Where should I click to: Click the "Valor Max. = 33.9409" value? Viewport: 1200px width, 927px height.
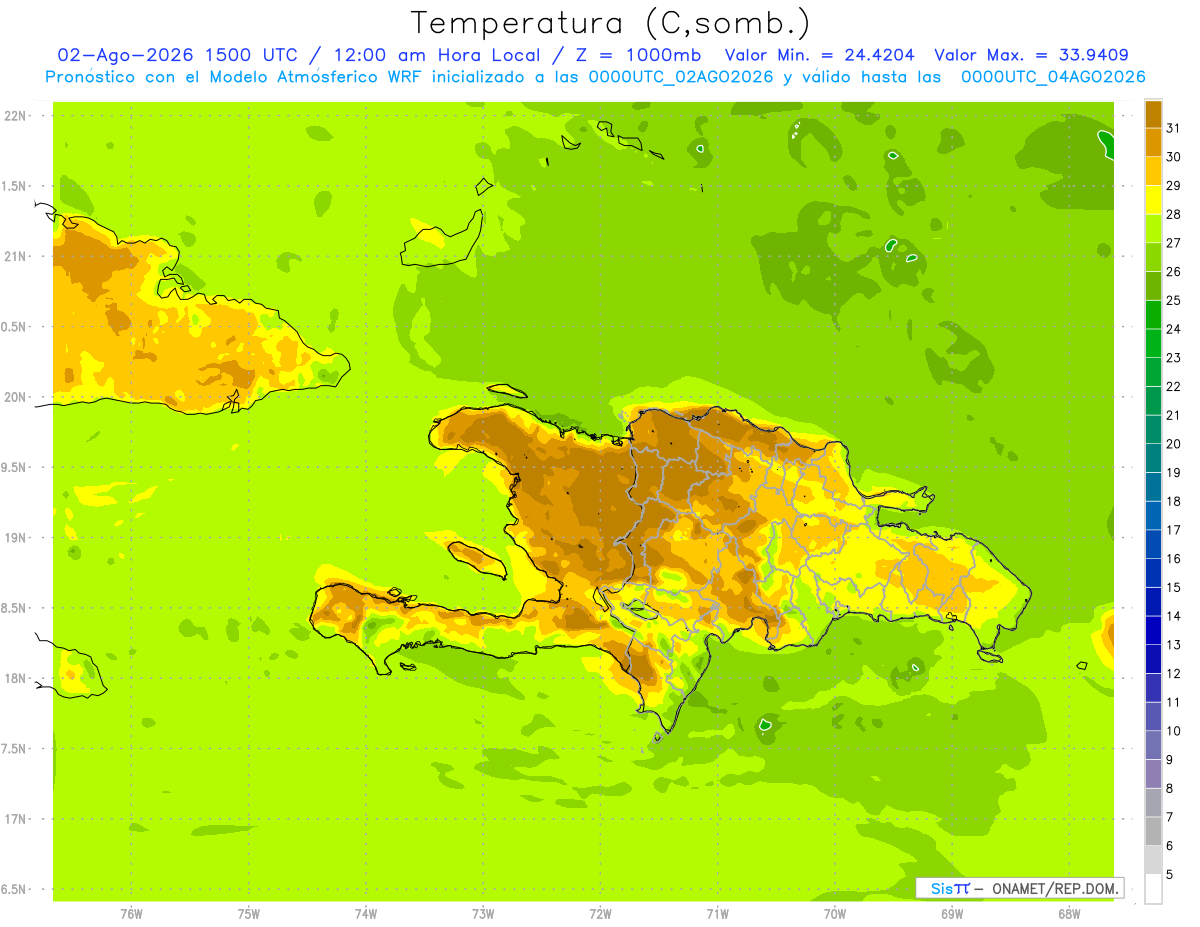[x=1032, y=55]
